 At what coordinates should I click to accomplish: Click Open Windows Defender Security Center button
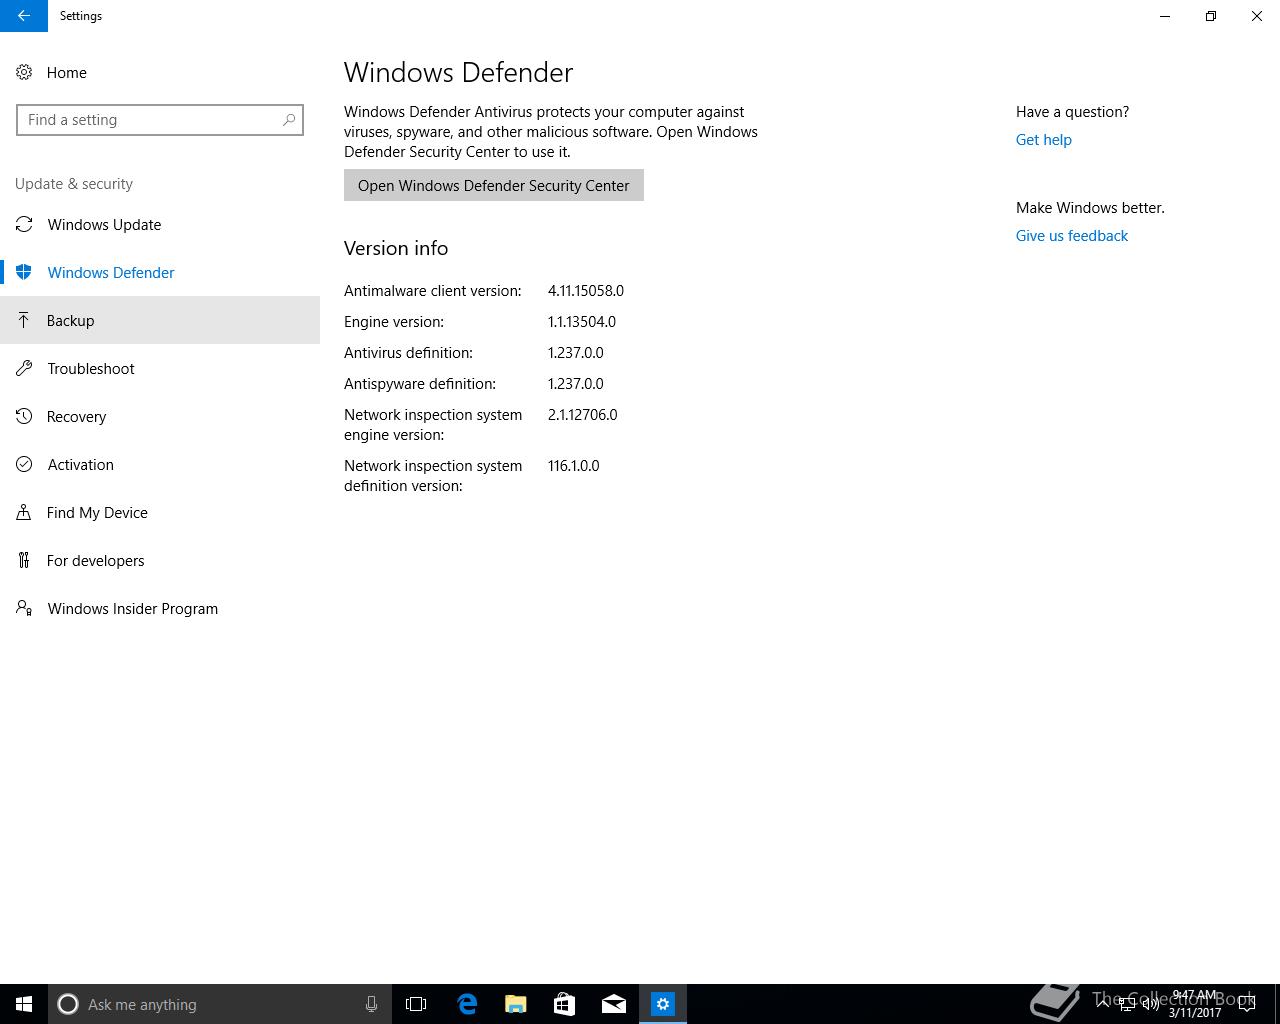494,185
